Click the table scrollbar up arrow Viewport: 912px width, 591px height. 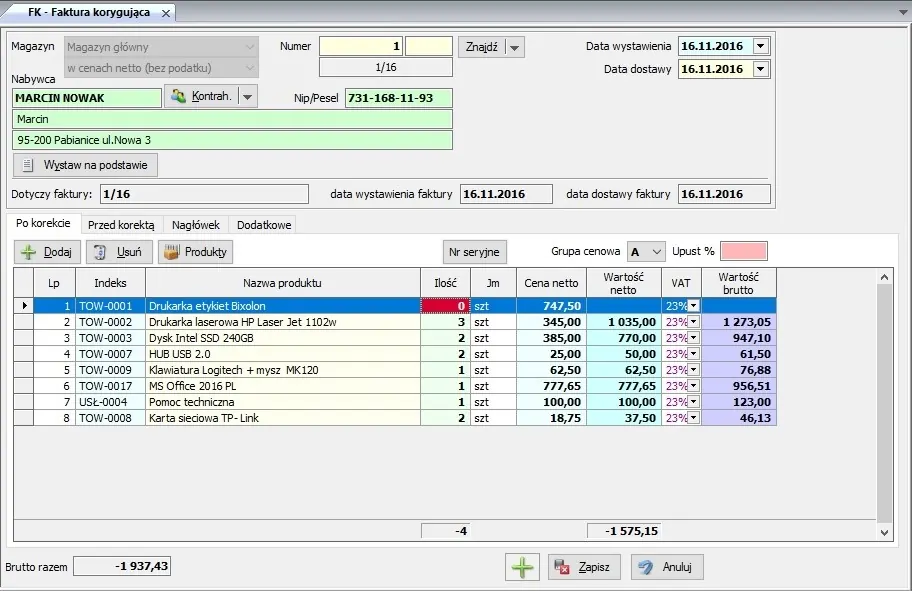884,277
